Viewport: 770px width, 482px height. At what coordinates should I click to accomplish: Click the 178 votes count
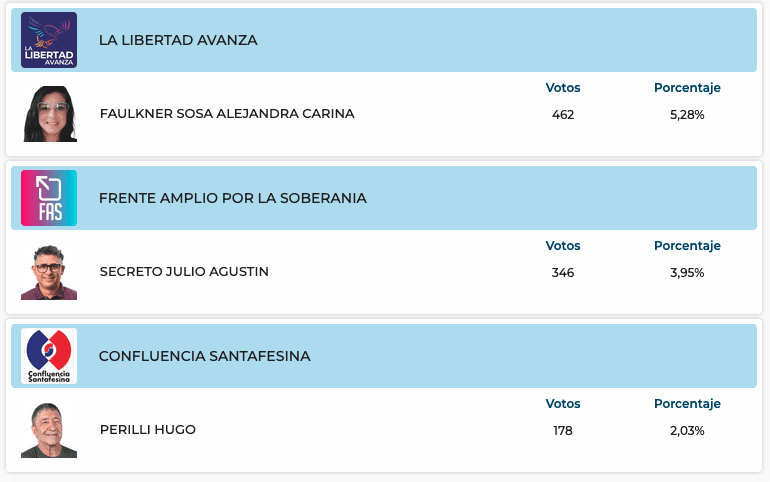click(x=563, y=431)
